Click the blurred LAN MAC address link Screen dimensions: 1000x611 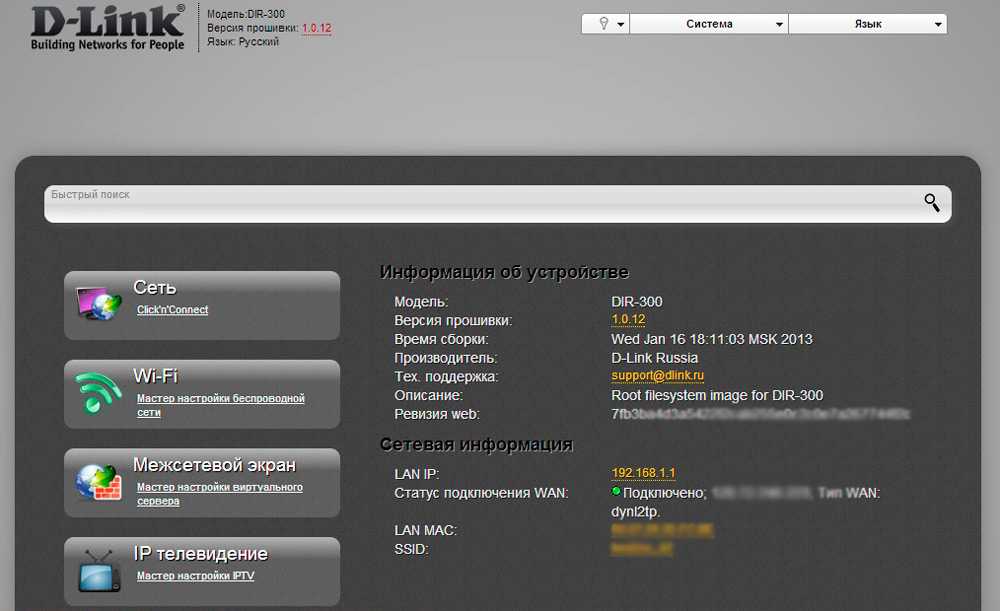click(x=662, y=529)
